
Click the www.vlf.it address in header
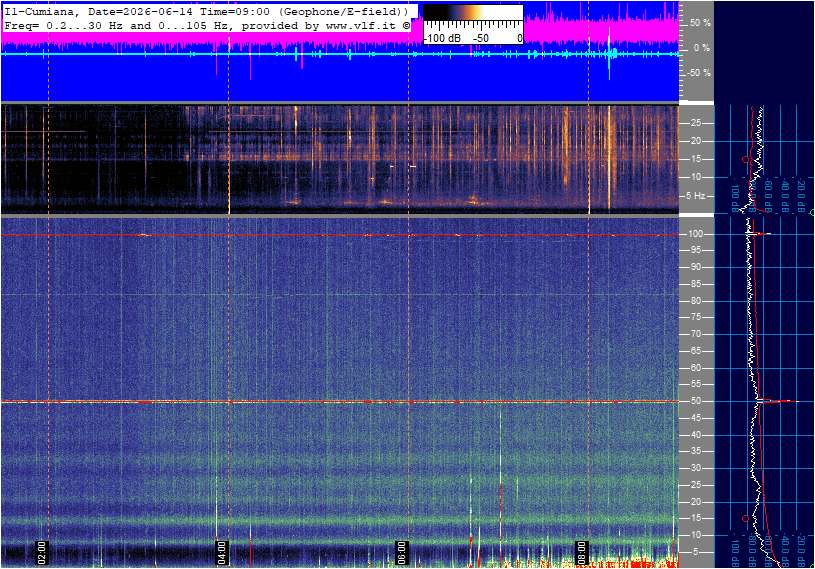[361, 25]
